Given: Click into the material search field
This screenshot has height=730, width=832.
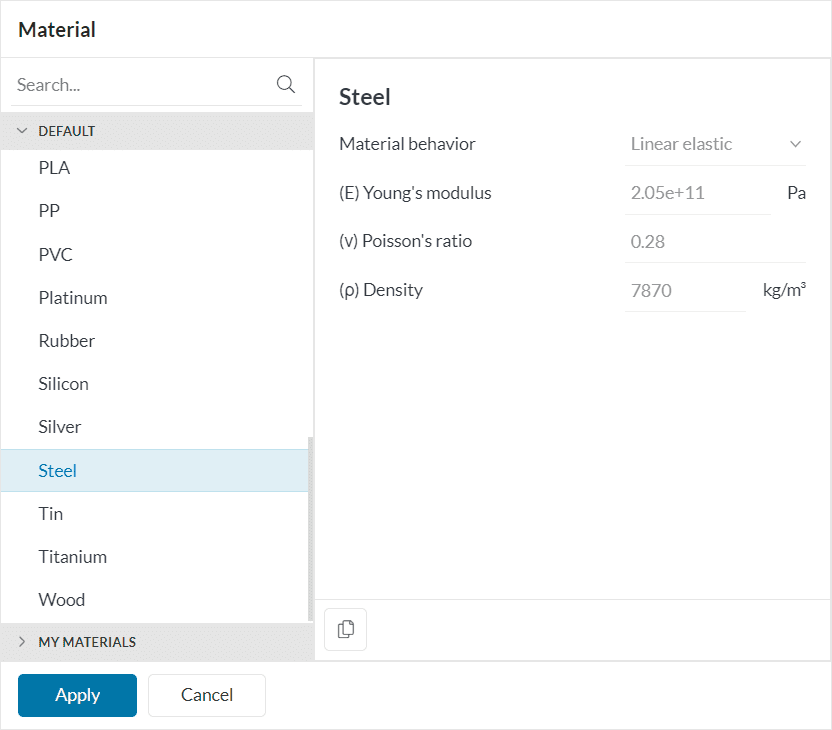Looking at the screenshot, I should tap(140, 85).
